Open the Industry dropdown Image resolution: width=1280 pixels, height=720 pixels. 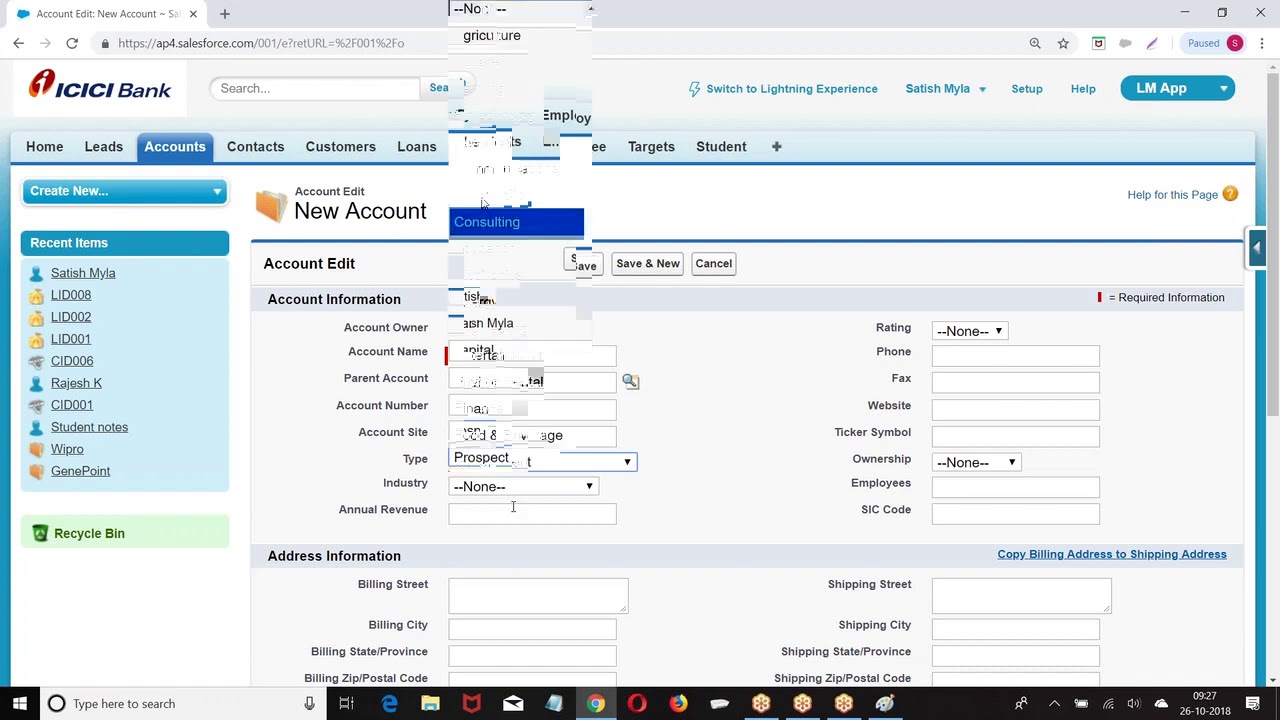point(523,486)
